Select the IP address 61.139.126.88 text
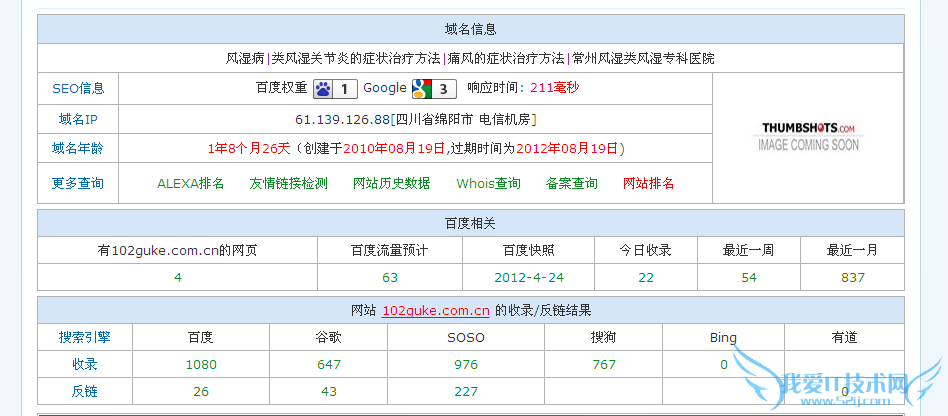948x416 pixels. pyautogui.click(x=342, y=119)
